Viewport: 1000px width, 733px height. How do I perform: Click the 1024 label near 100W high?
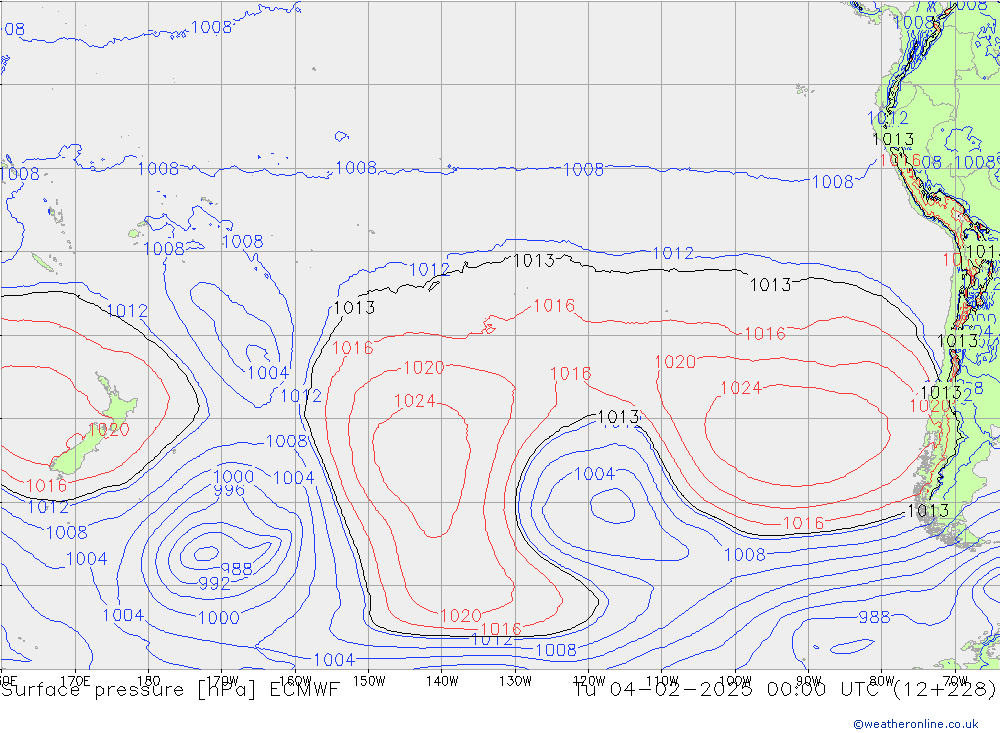[741, 388]
